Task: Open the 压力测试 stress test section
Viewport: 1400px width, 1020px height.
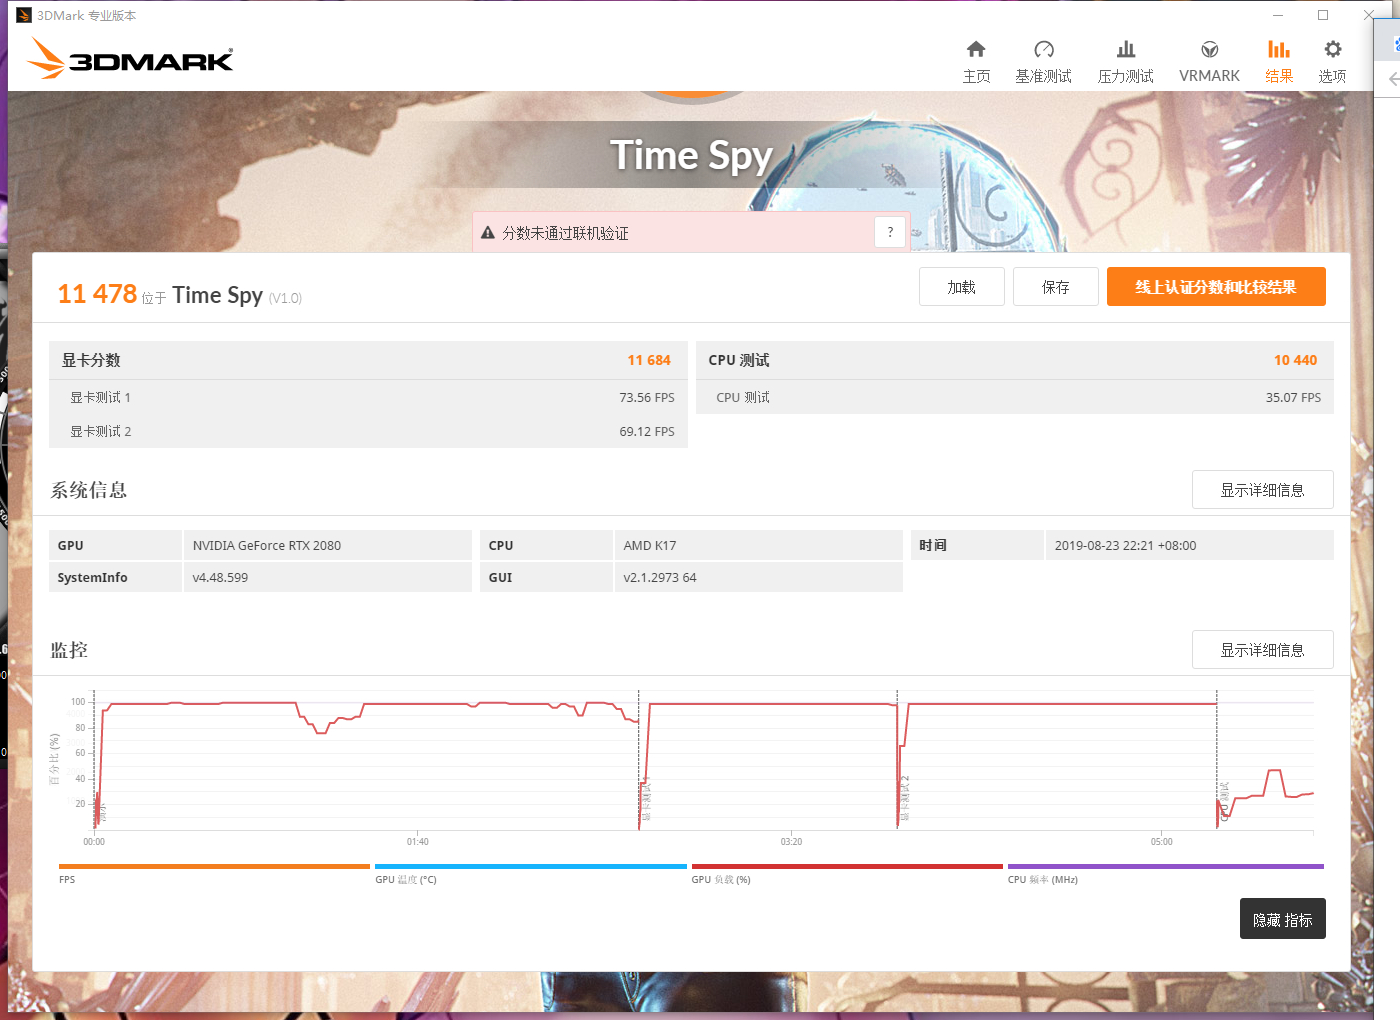Action: pyautogui.click(x=1125, y=62)
